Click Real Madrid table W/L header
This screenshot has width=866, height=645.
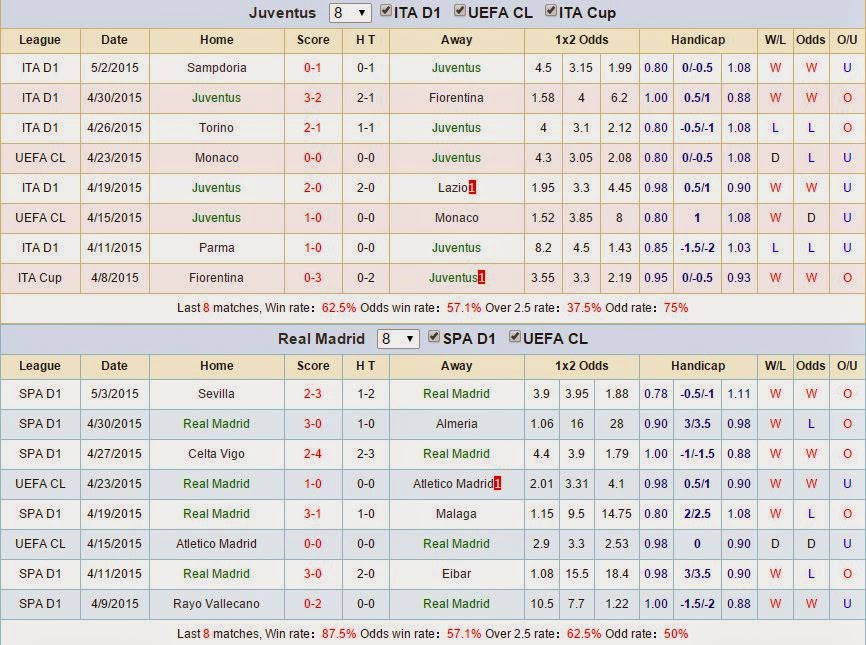click(x=775, y=366)
